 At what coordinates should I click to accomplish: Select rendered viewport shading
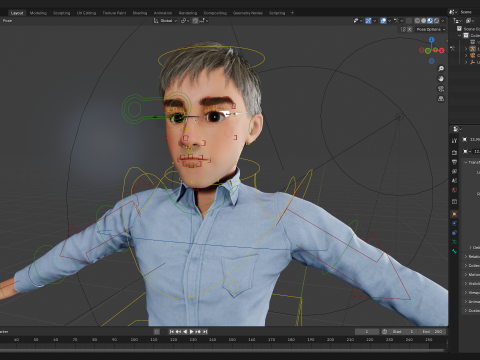(x=436, y=21)
